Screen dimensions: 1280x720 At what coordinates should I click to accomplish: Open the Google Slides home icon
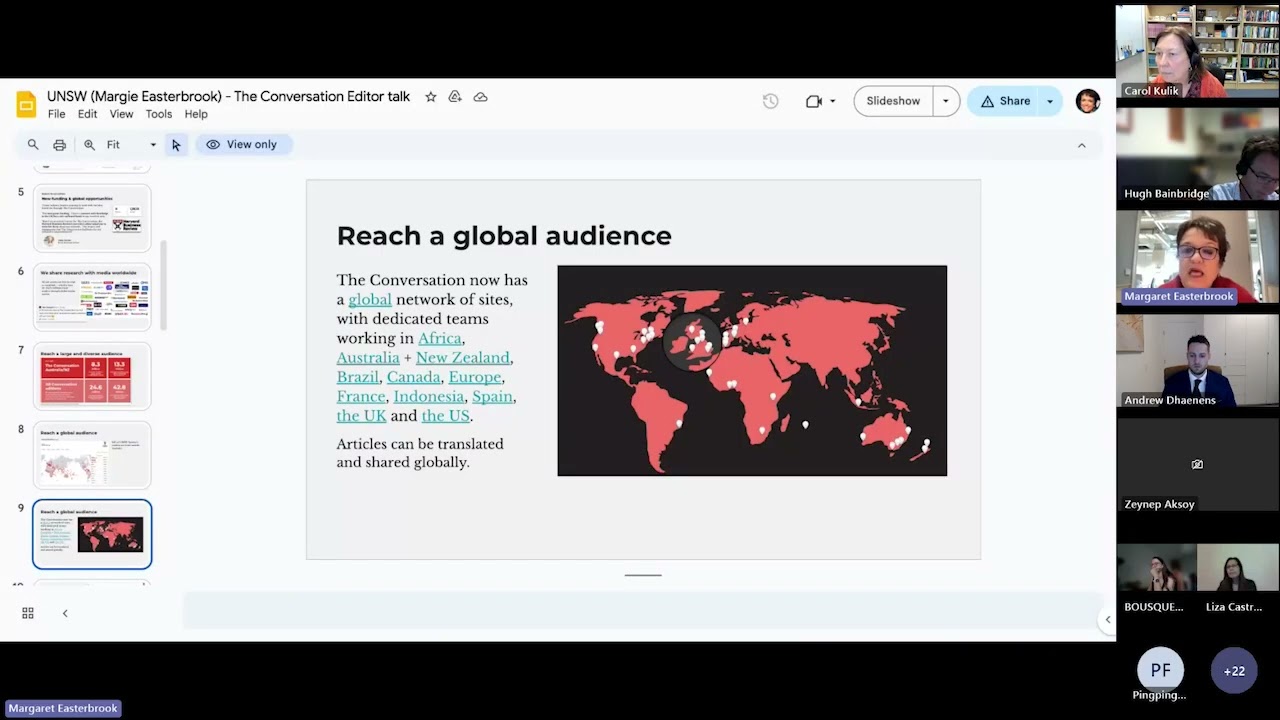(26, 104)
